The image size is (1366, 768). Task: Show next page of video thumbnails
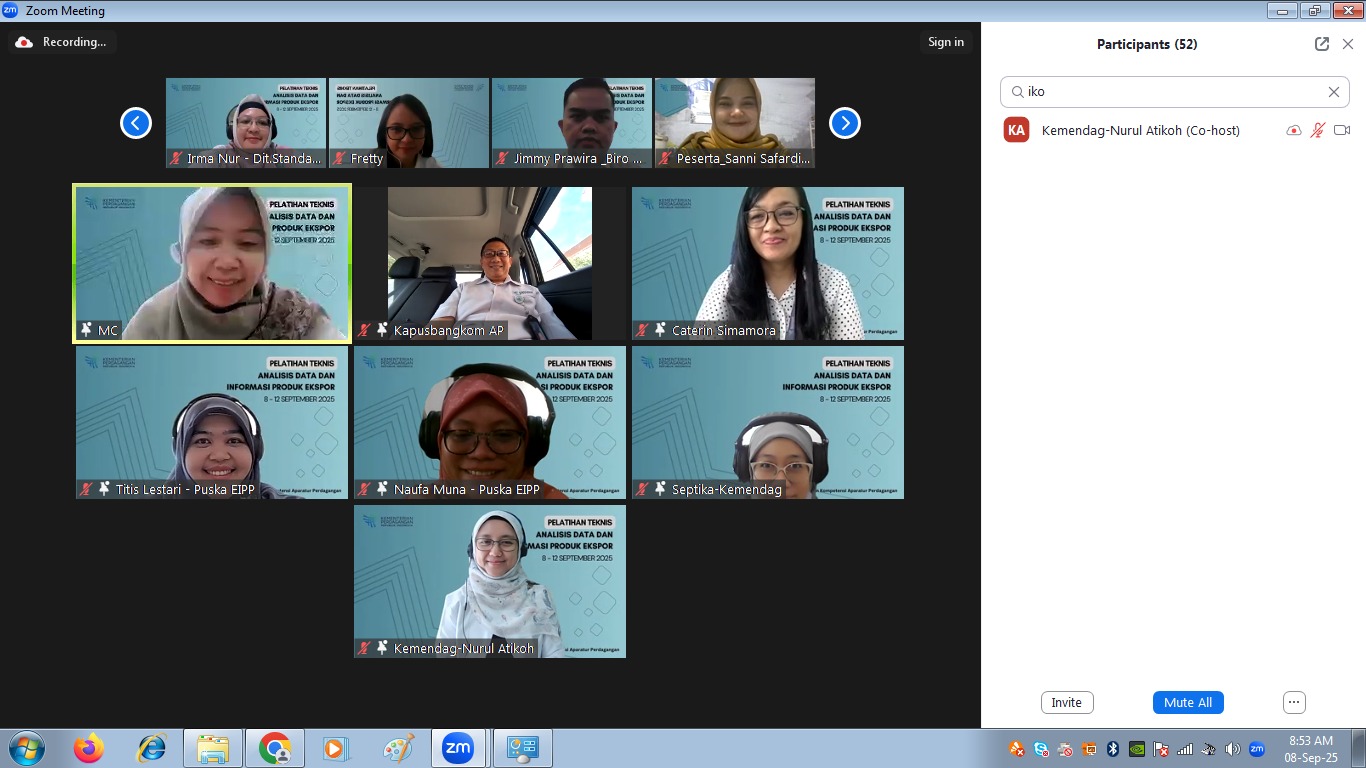pyautogui.click(x=844, y=123)
